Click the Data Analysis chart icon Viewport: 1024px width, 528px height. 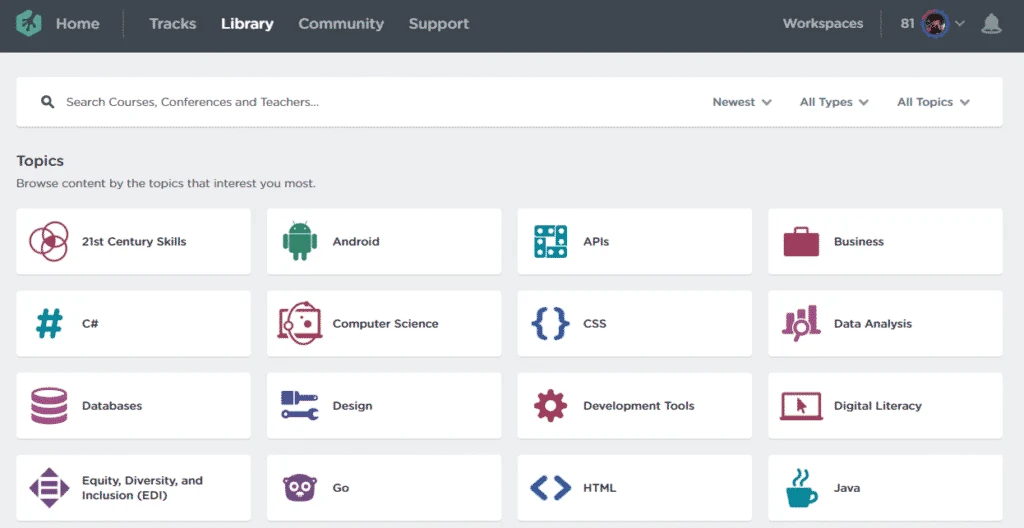pos(801,323)
